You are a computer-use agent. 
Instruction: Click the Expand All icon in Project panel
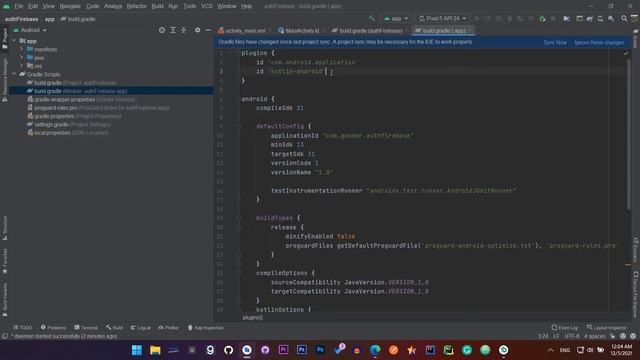[173, 30]
